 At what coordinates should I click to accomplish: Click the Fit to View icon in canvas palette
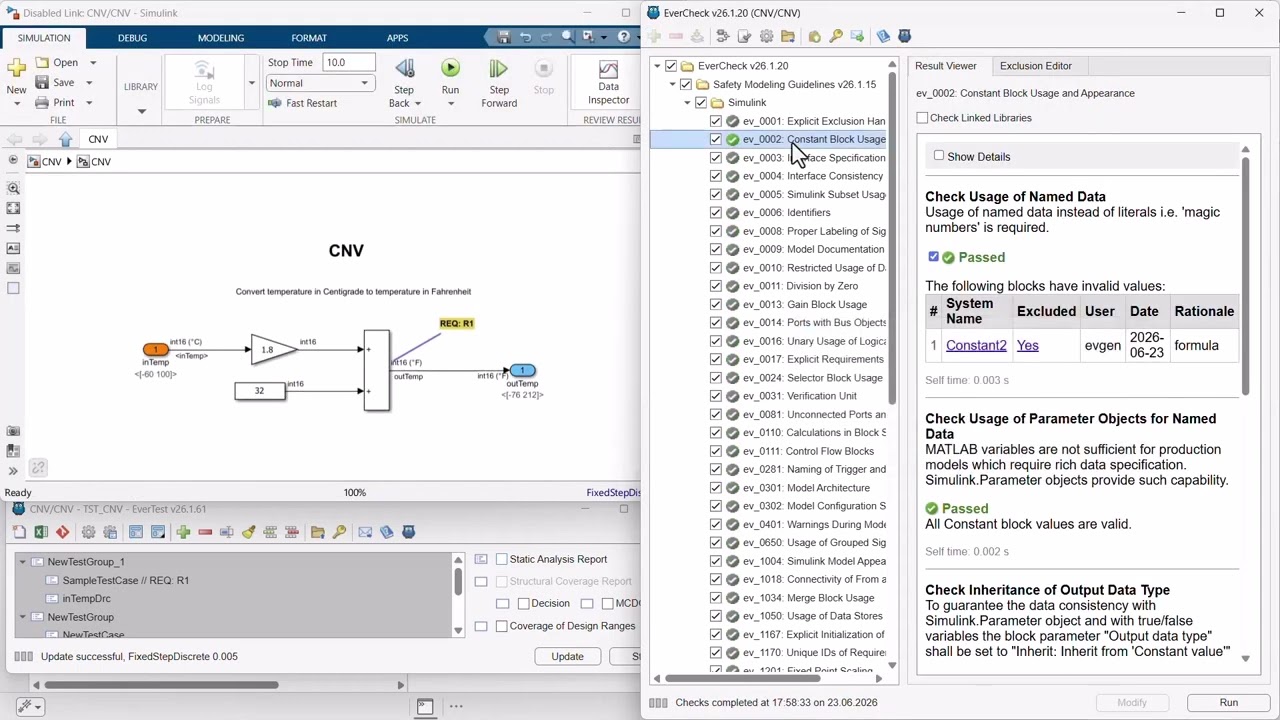13,208
